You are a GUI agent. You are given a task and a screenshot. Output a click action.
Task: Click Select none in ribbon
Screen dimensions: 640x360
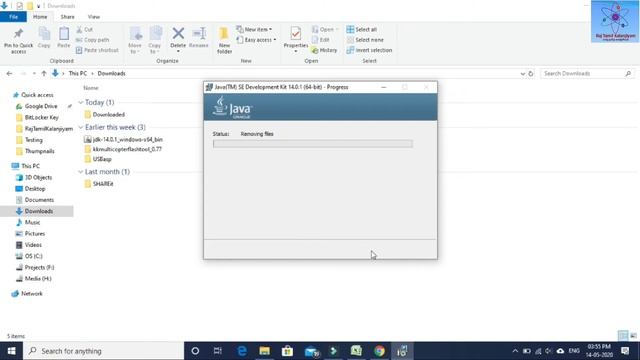[x=365, y=40]
